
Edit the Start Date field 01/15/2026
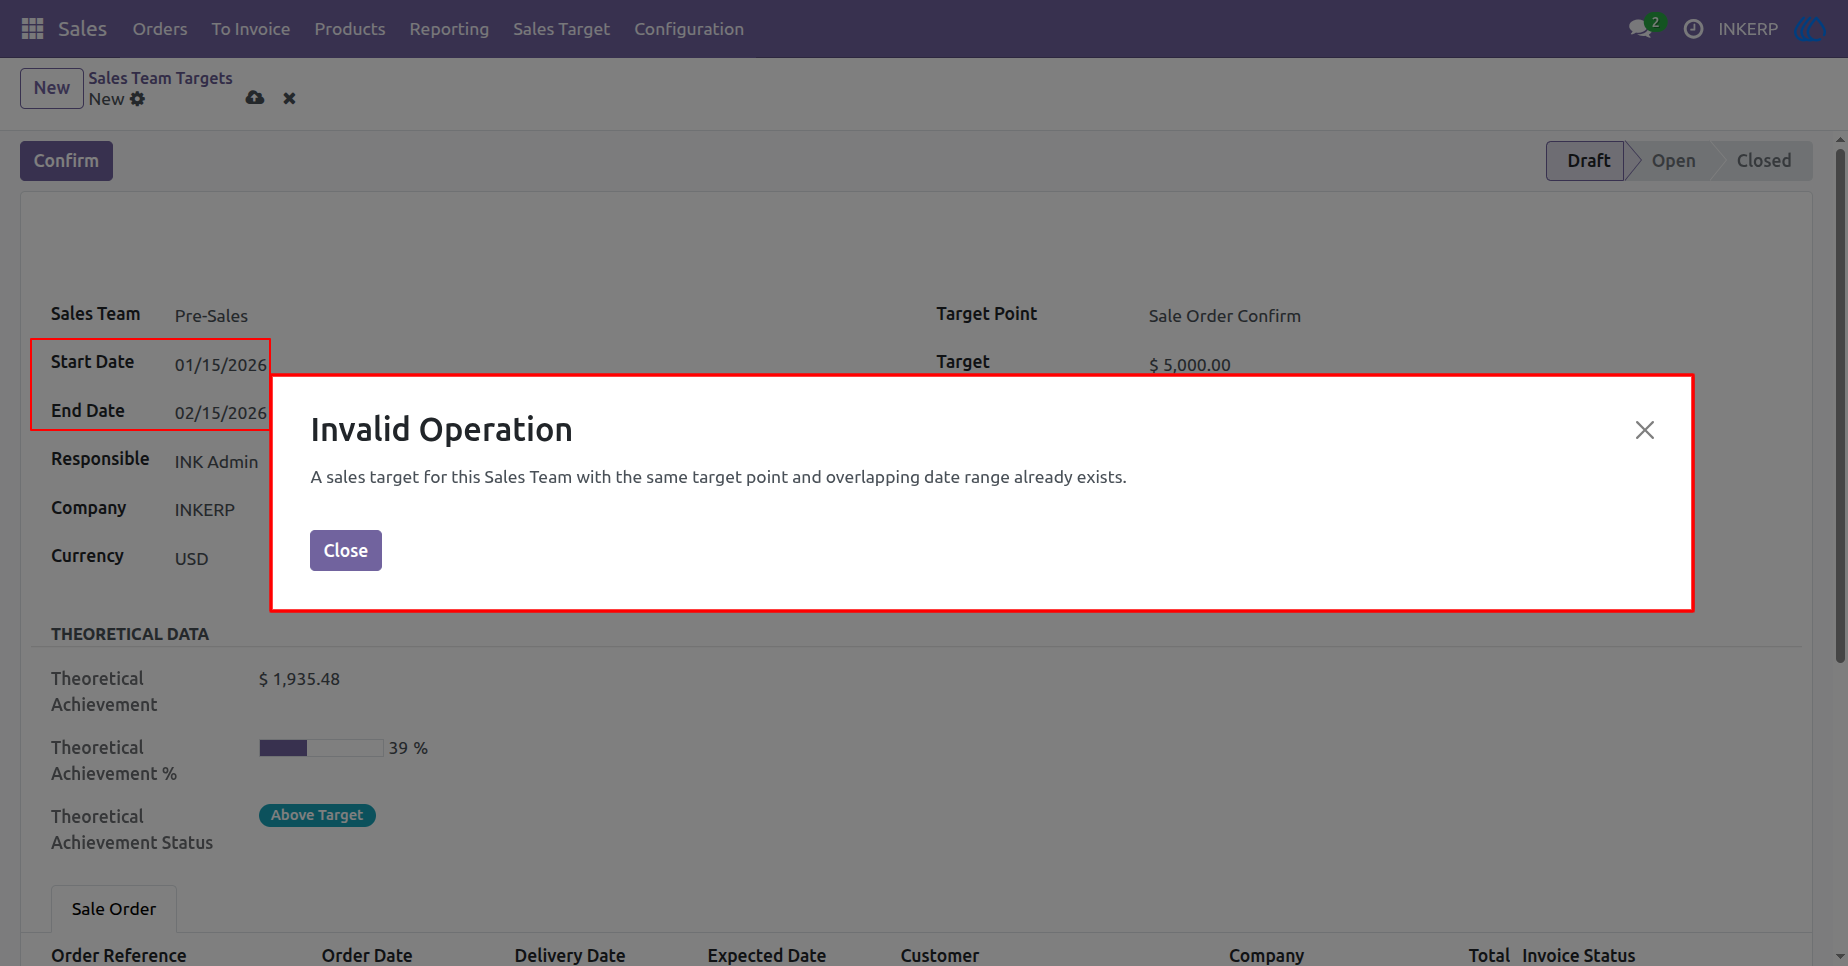(221, 365)
